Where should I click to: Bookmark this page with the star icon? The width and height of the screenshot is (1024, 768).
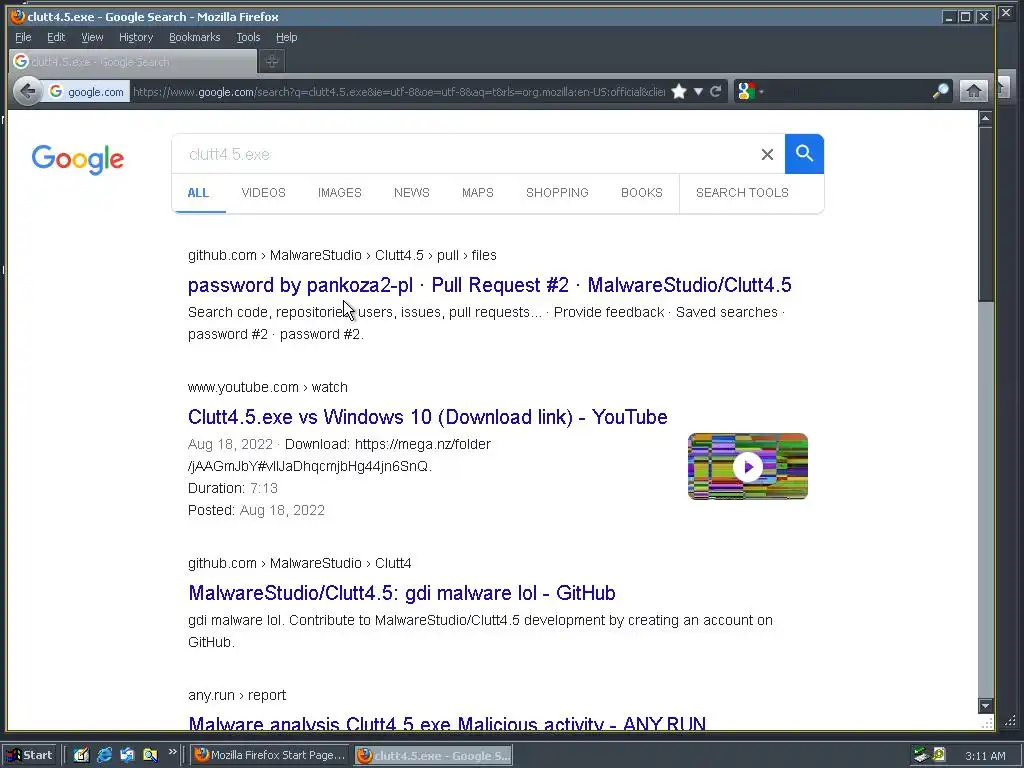point(679,91)
